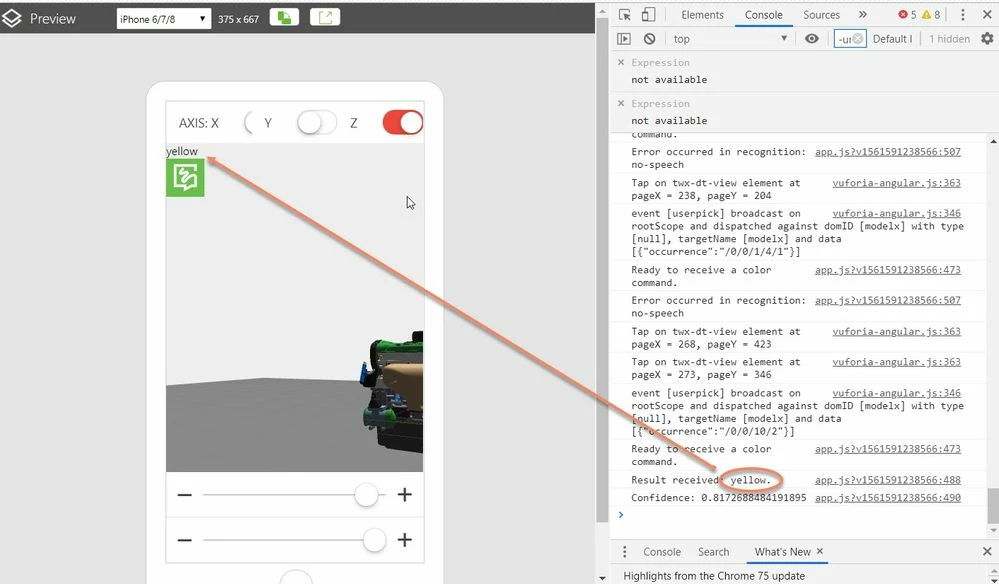This screenshot has width=999, height=584.
Task: Click the open-in-new-window preview icon
Action: [325, 18]
